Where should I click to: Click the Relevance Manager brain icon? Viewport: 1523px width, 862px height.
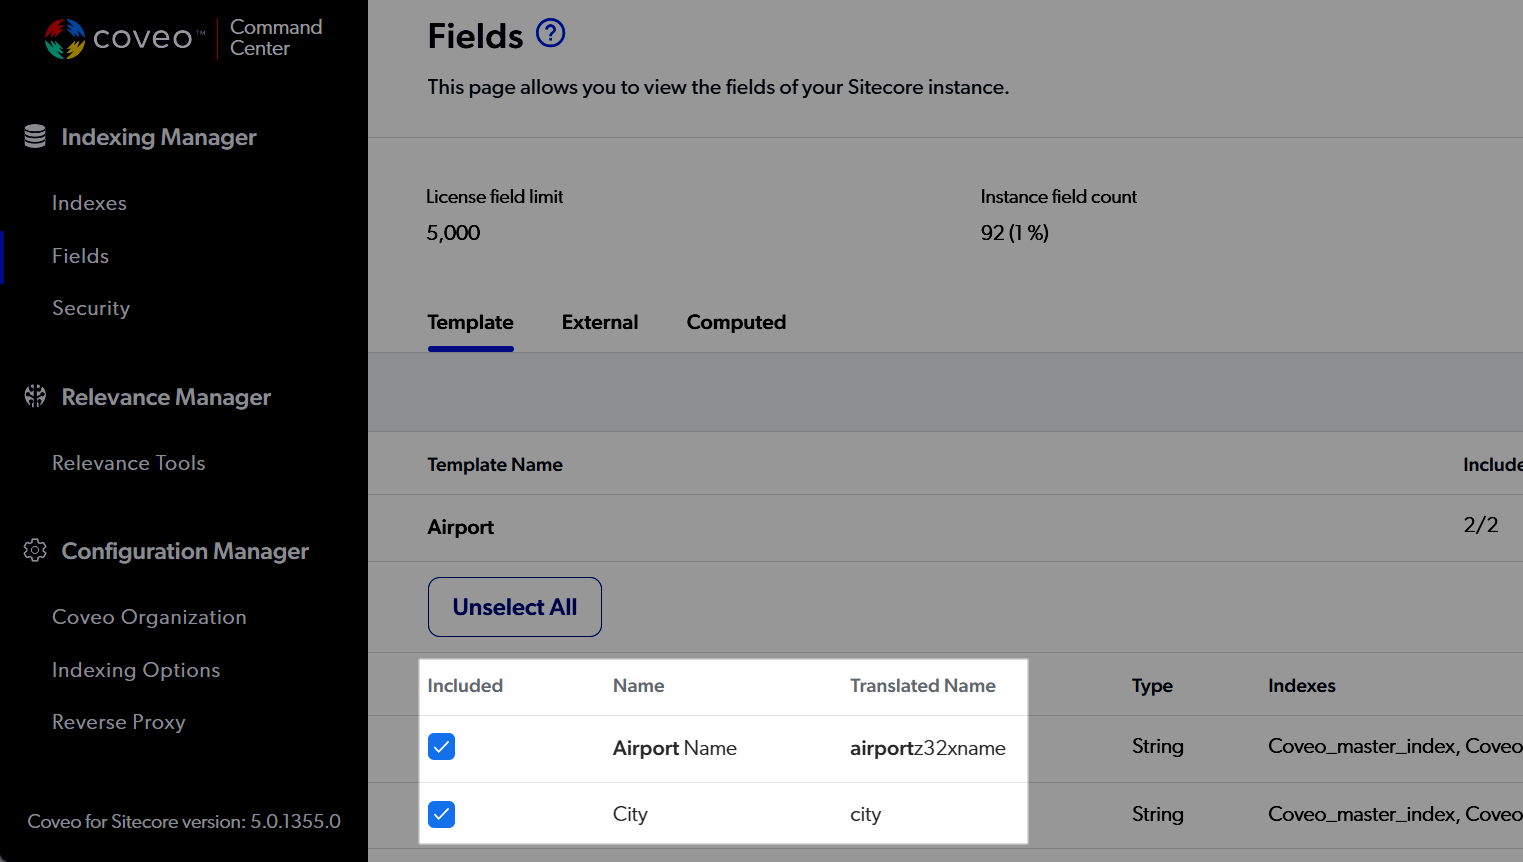click(35, 396)
